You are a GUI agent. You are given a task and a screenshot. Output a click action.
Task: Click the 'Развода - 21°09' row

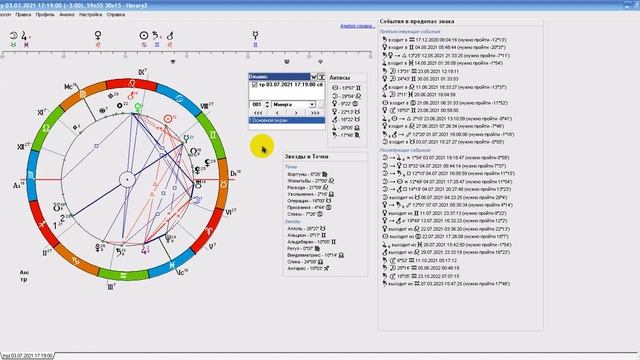[x=308, y=187]
